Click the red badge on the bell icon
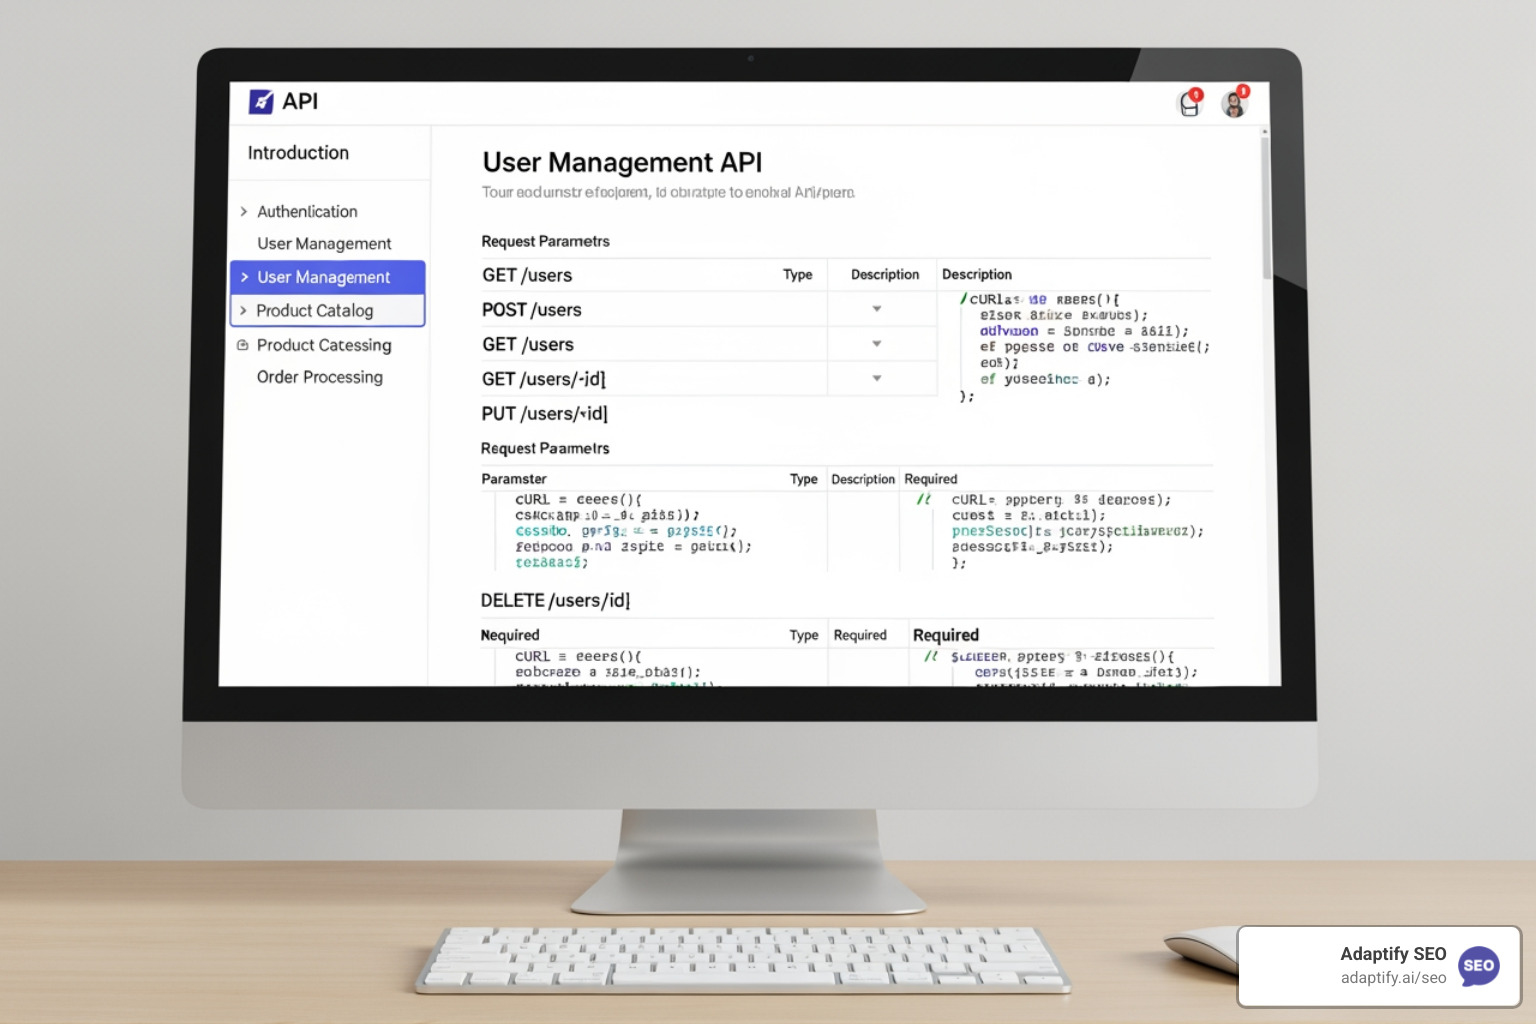This screenshot has height=1024, width=1536. coord(1196,94)
